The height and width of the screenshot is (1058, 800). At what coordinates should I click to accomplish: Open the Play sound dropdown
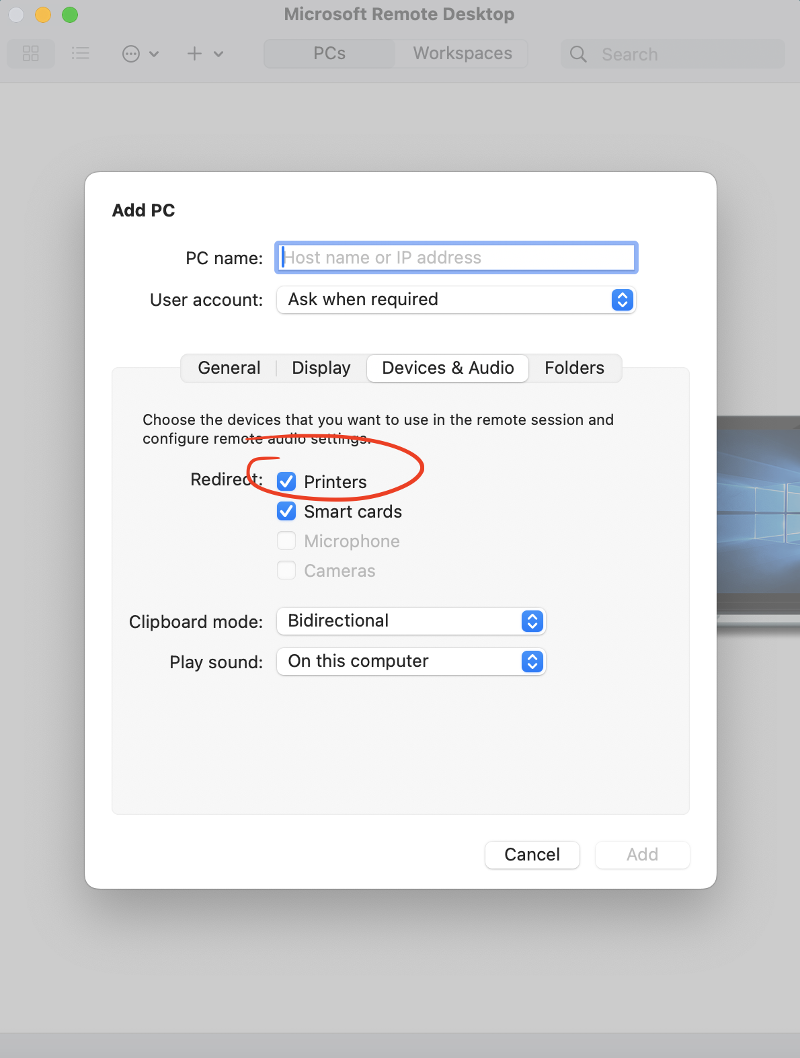tap(411, 662)
